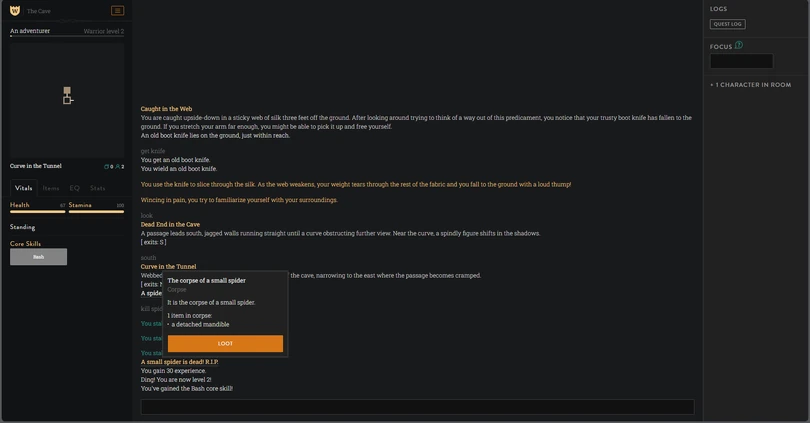Viewport: 810px width, 423px height.
Task: Click the current room marker on the minimap
Action: coord(68,100)
